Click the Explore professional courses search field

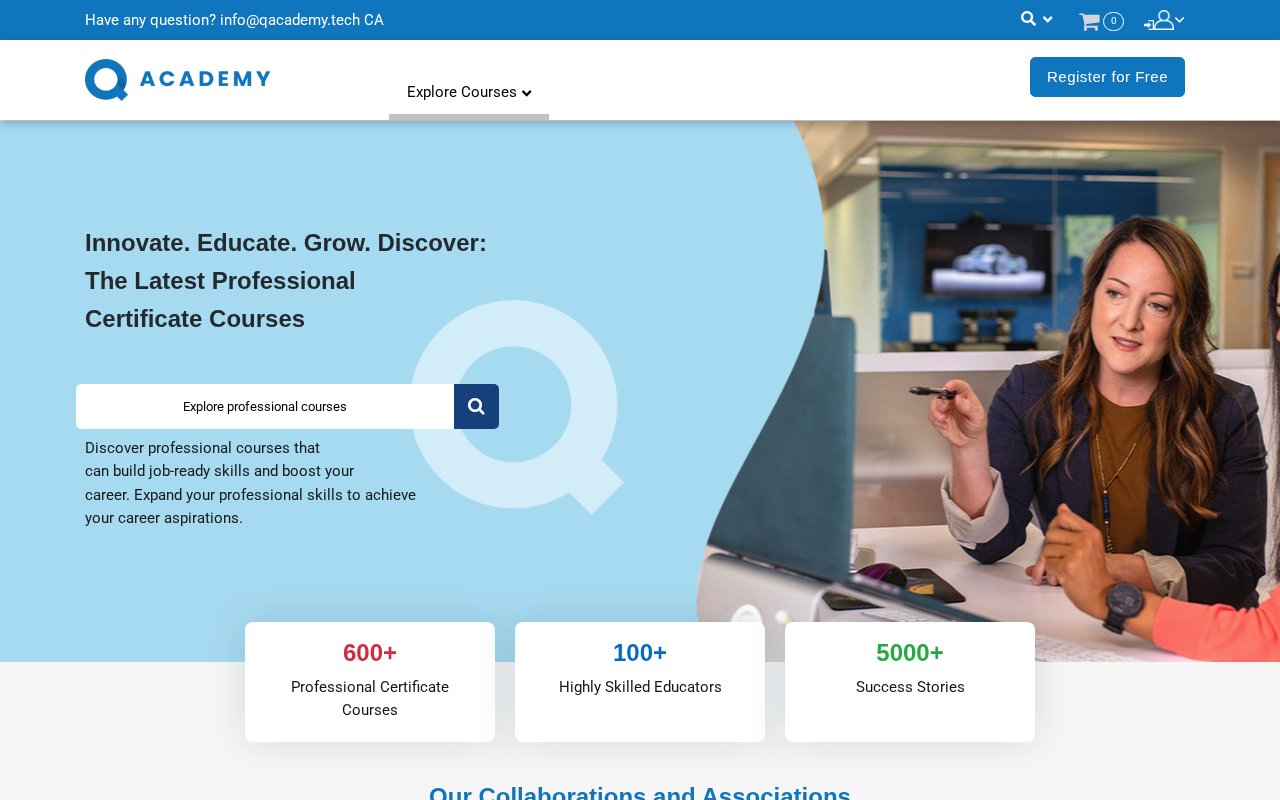(x=265, y=406)
